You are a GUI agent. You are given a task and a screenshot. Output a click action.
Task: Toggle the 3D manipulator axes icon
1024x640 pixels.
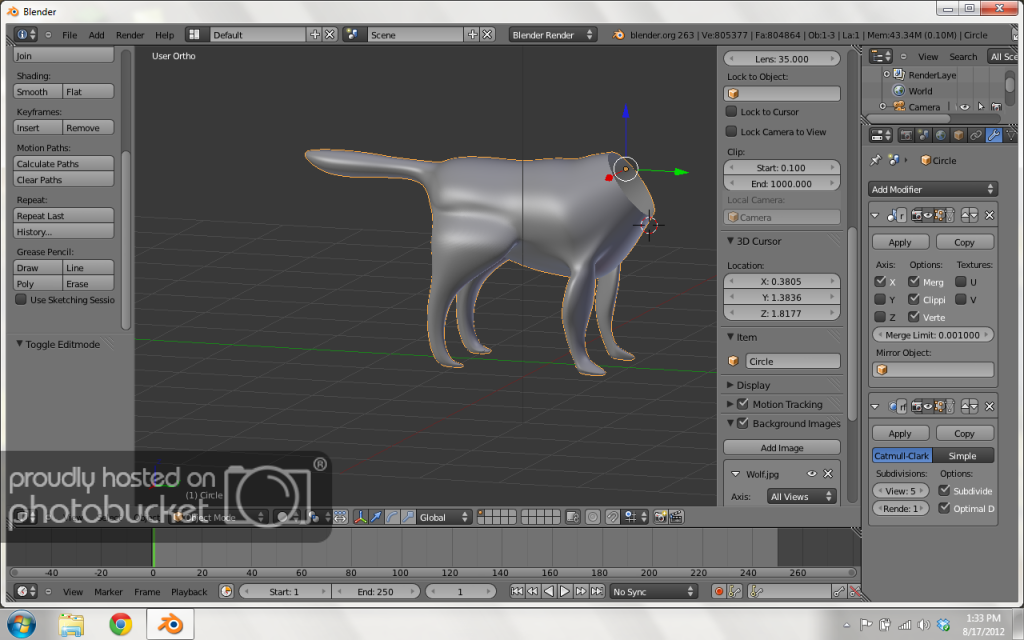tap(360, 517)
